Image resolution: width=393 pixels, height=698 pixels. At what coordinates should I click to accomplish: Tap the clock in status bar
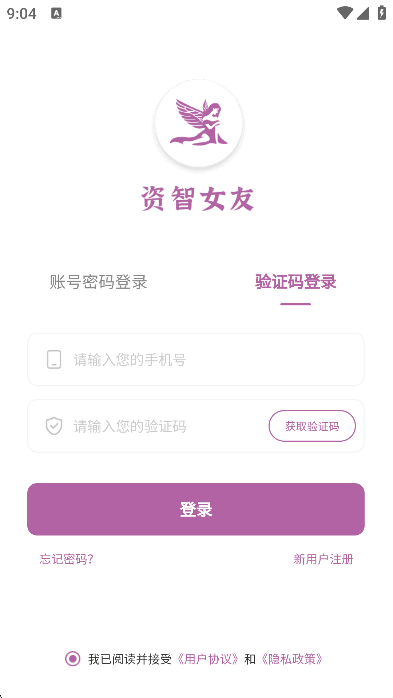click(x=21, y=14)
